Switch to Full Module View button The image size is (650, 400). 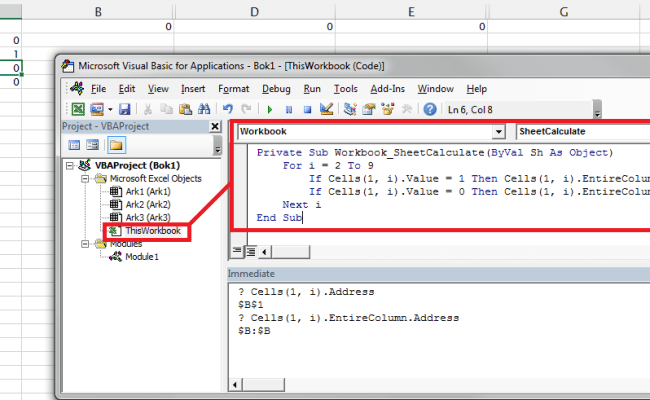[x=251, y=251]
